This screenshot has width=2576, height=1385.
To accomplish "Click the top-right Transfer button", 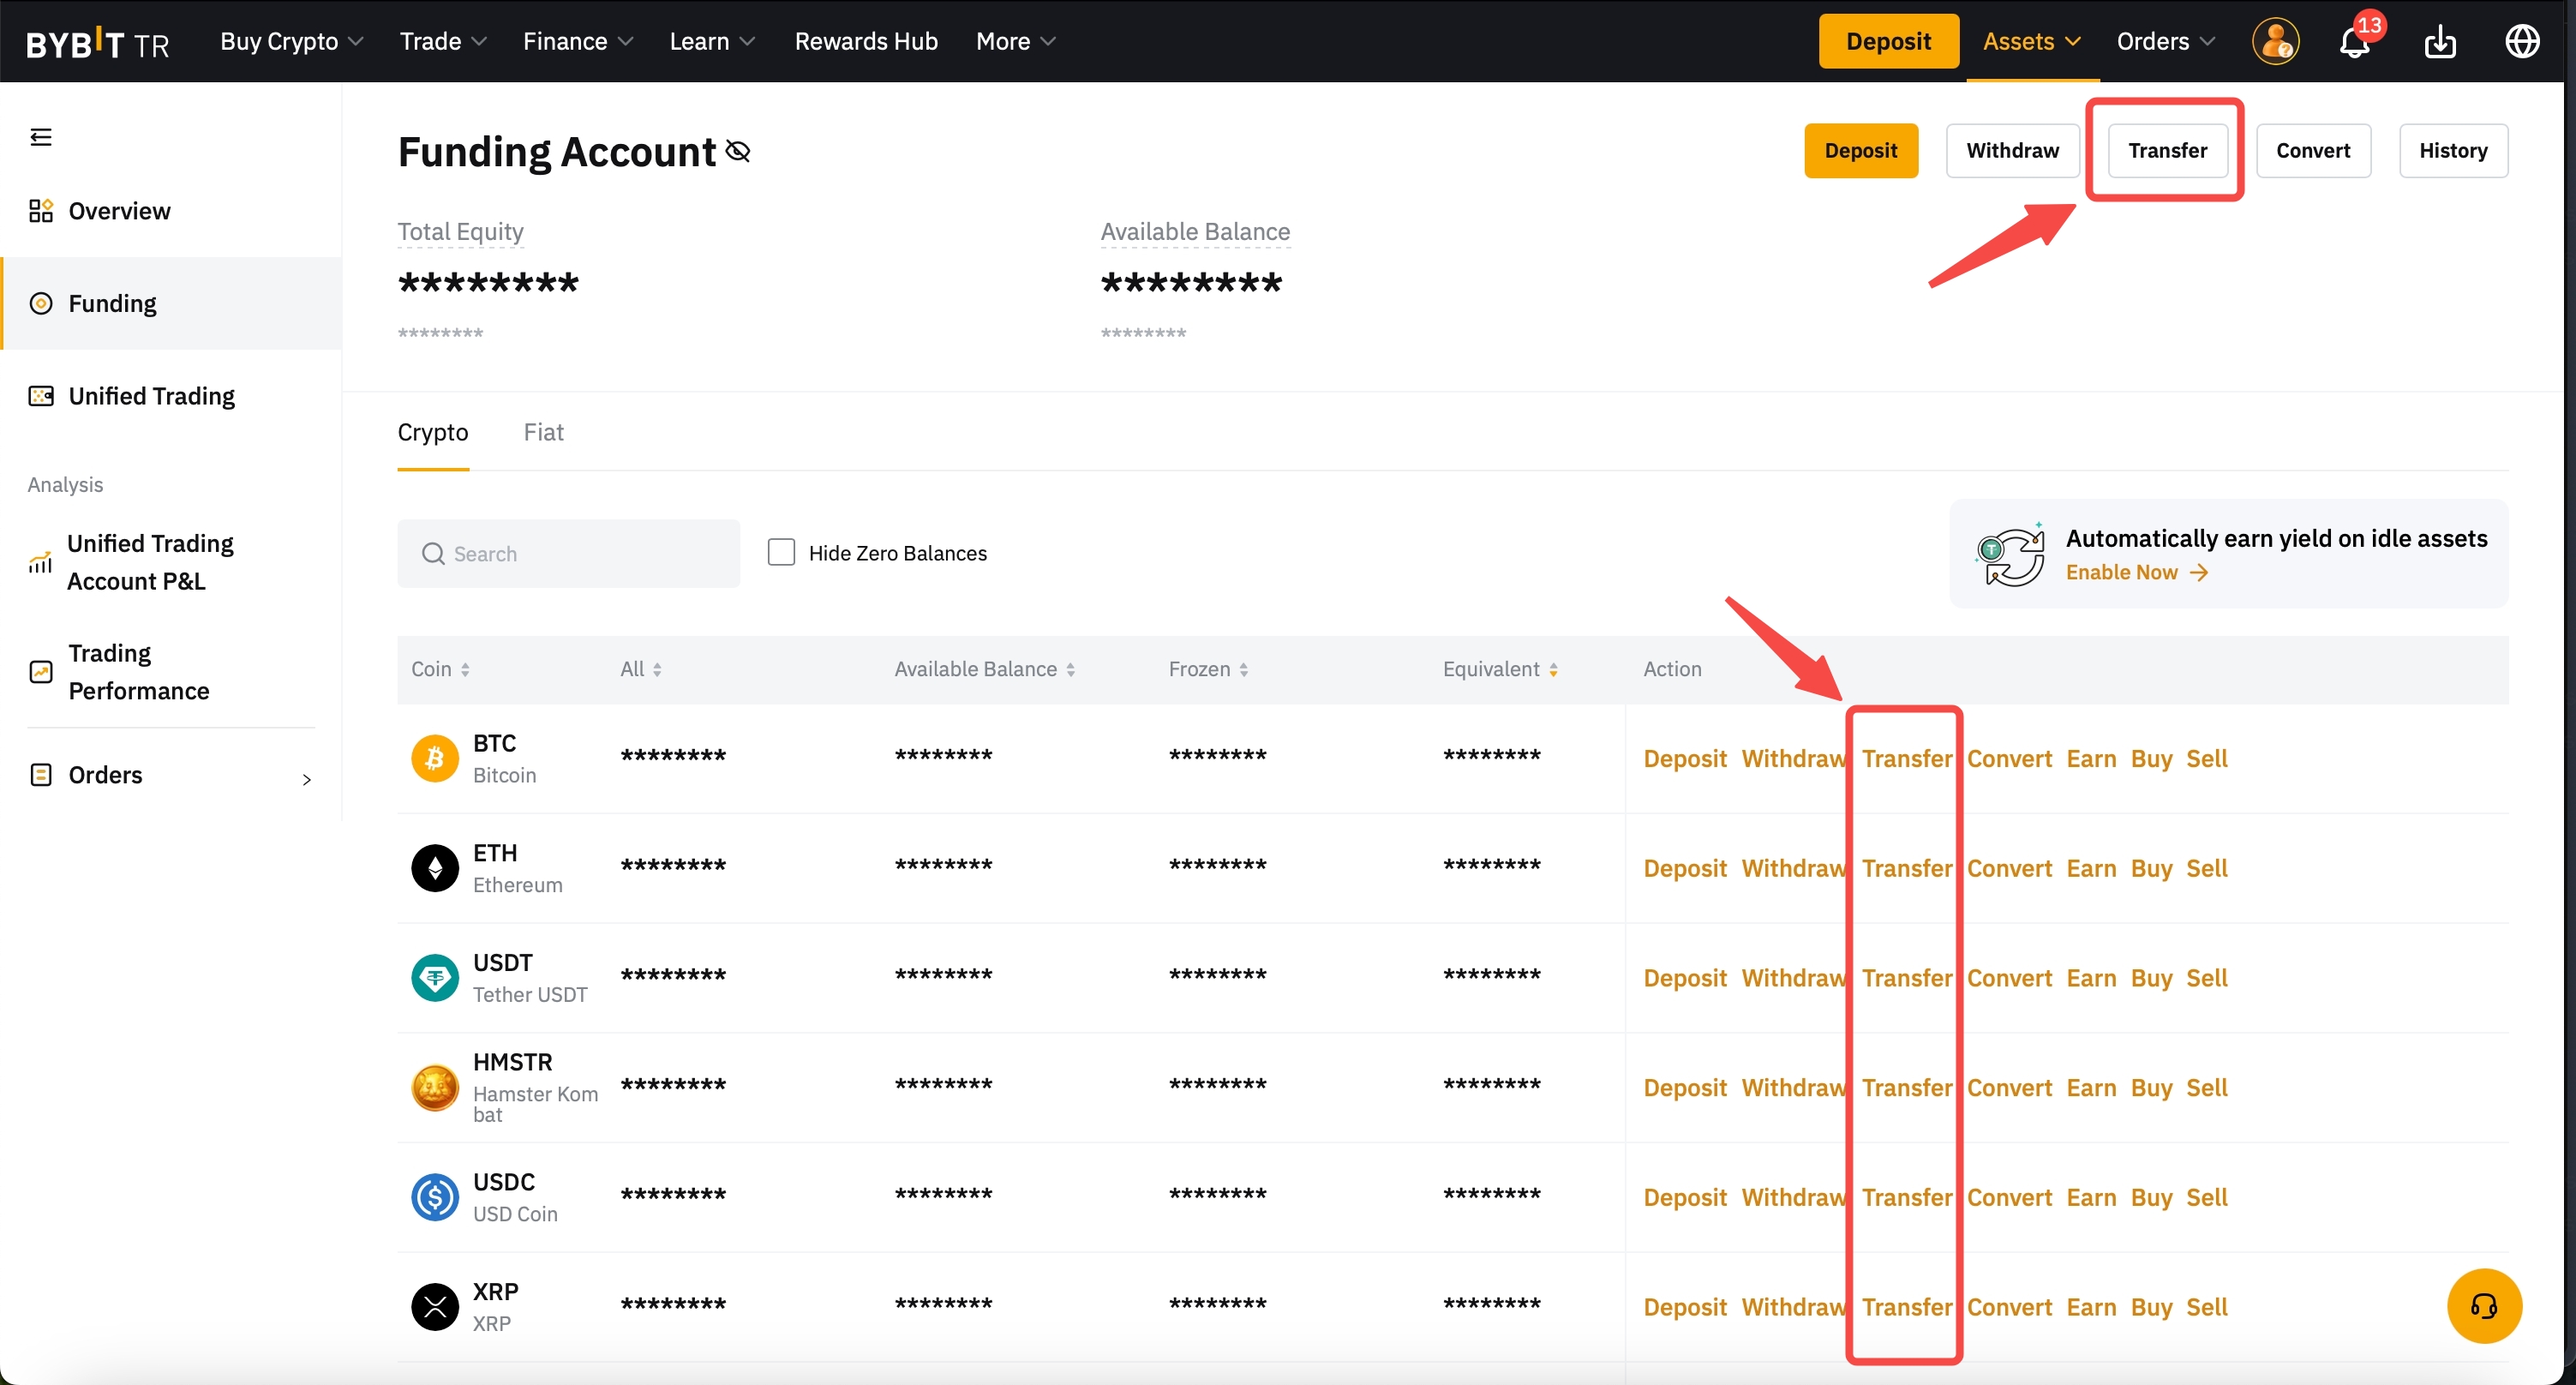I will point(2167,151).
